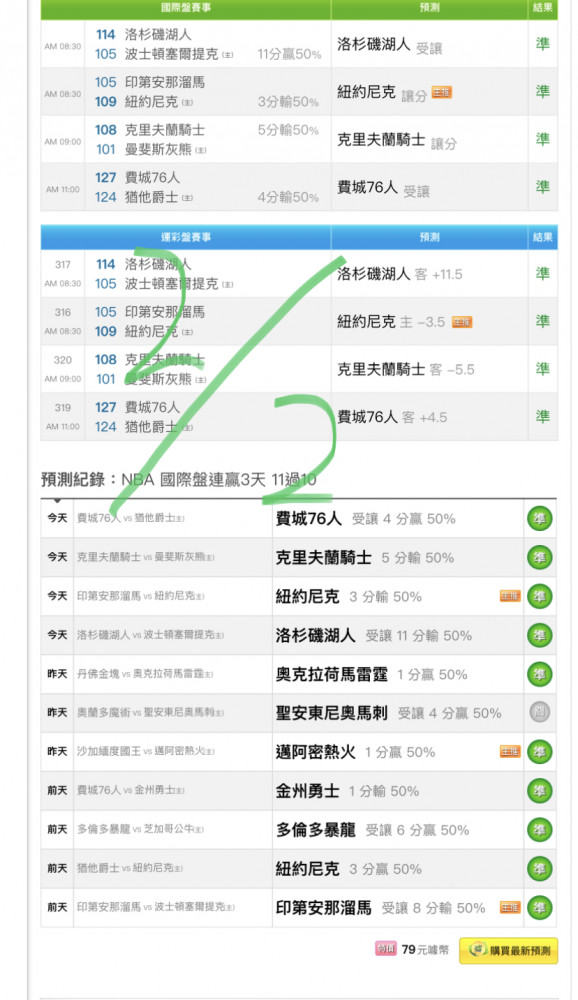Click 多倫多暴龍 受讓 6分贏 50% prediction
The width and height of the screenshot is (578, 1000).
(x=373, y=830)
